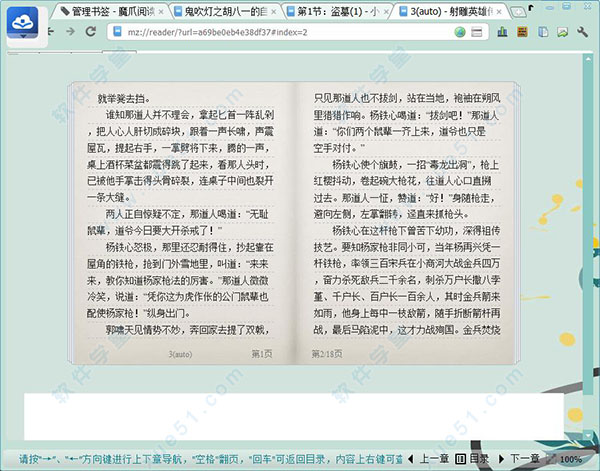Close the 鬼吹灯之胡八一 tab
Viewport: 600px width, 471px height.
click(x=274, y=12)
